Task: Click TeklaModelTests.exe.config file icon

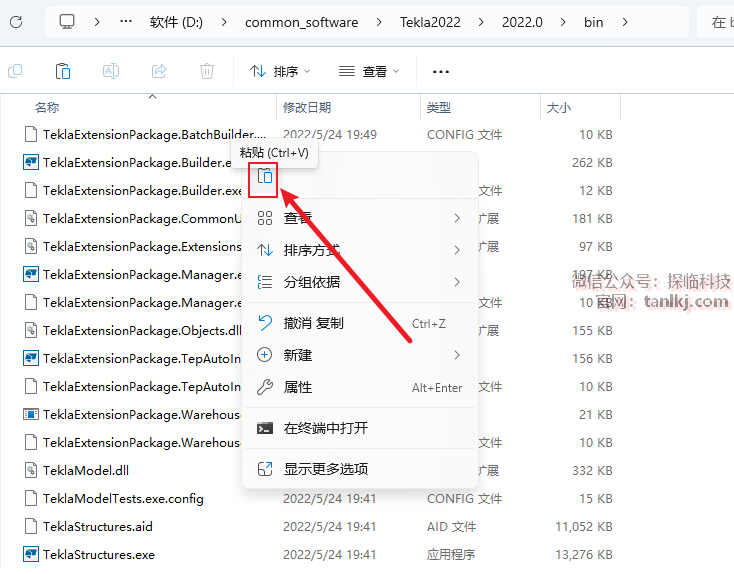Action: (x=31, y=498)
